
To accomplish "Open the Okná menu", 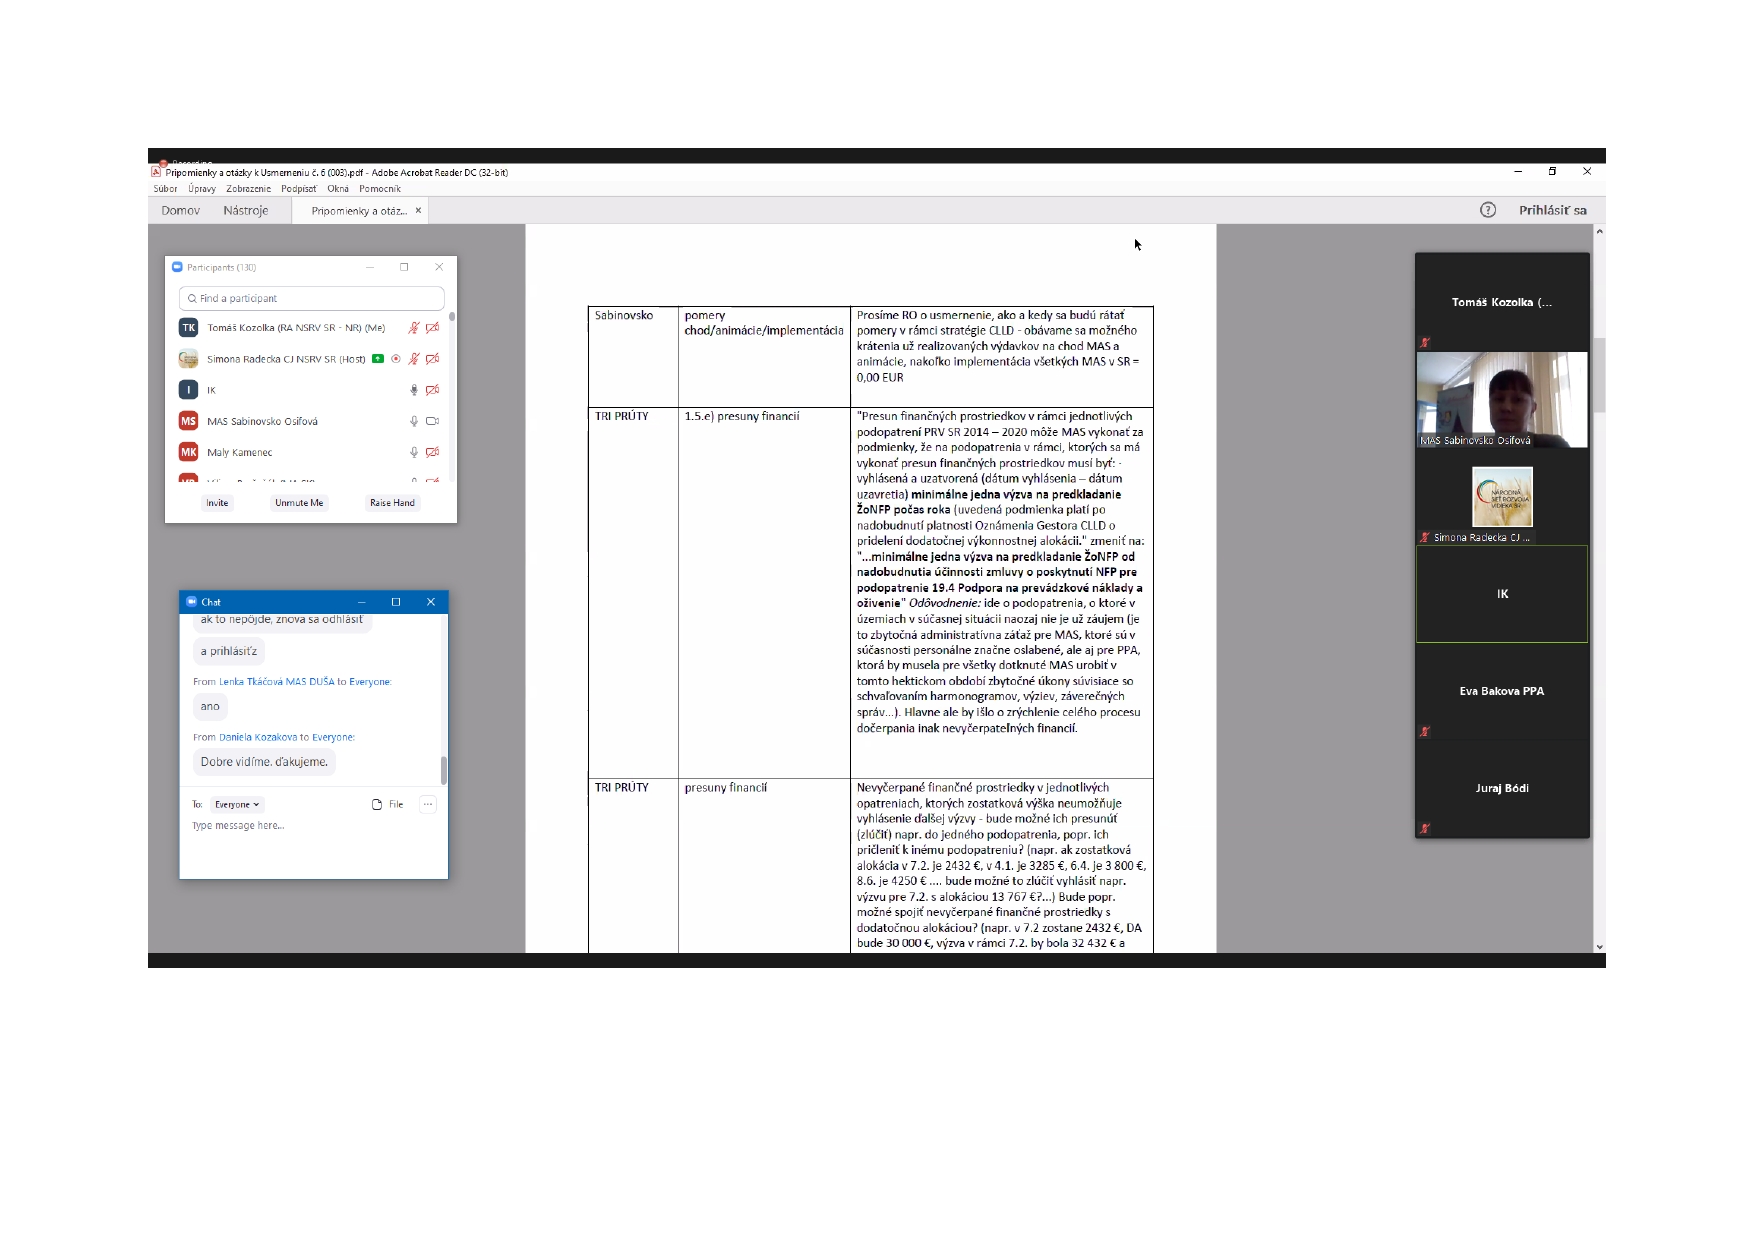I will pyautogui.click(x=338, y=189).
